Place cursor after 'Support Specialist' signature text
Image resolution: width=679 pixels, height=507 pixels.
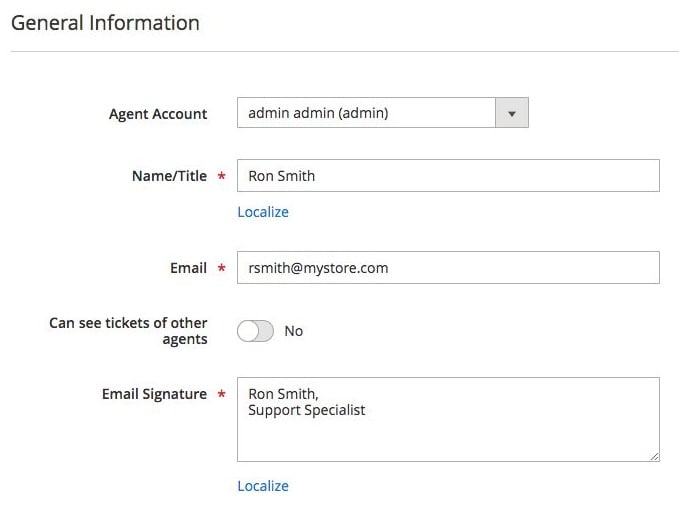tap(366, 410)
